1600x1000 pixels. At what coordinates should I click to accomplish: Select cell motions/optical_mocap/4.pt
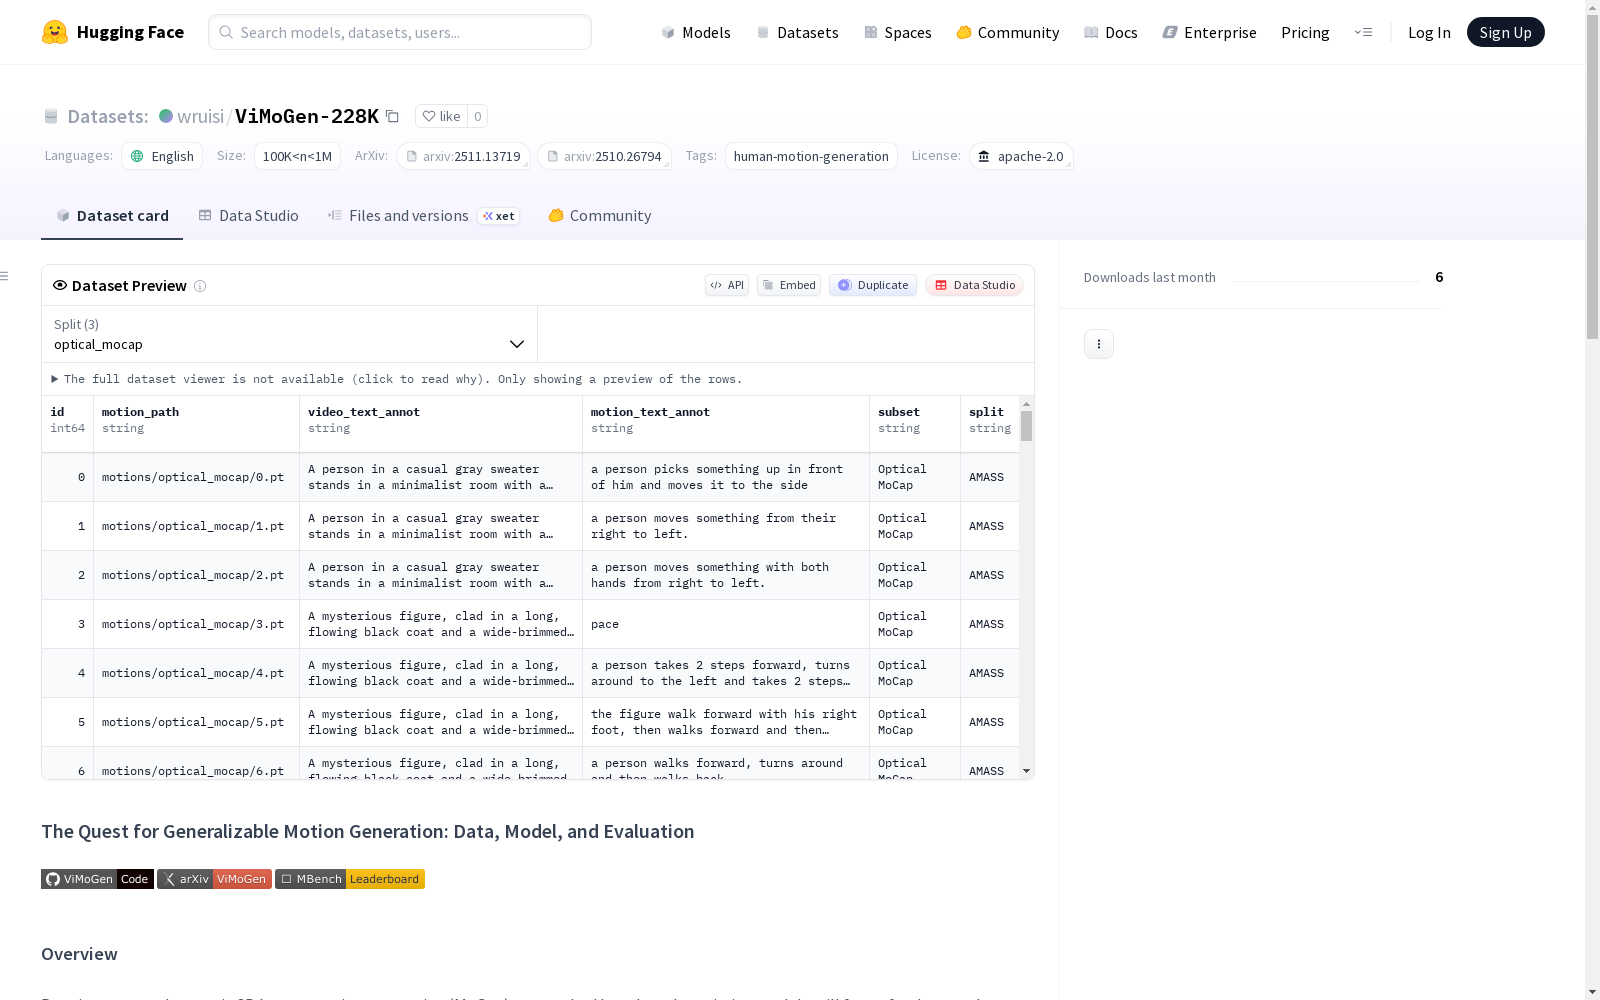coord(196,673)
